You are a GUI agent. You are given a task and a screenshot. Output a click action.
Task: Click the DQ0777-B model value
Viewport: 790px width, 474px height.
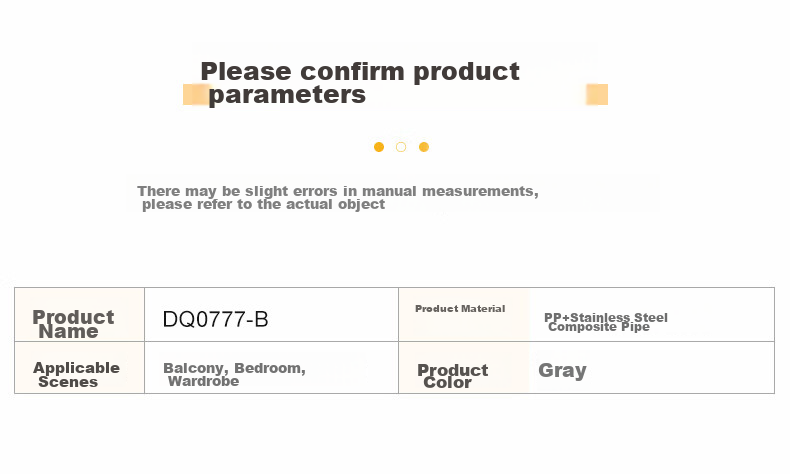pos(215,319)
